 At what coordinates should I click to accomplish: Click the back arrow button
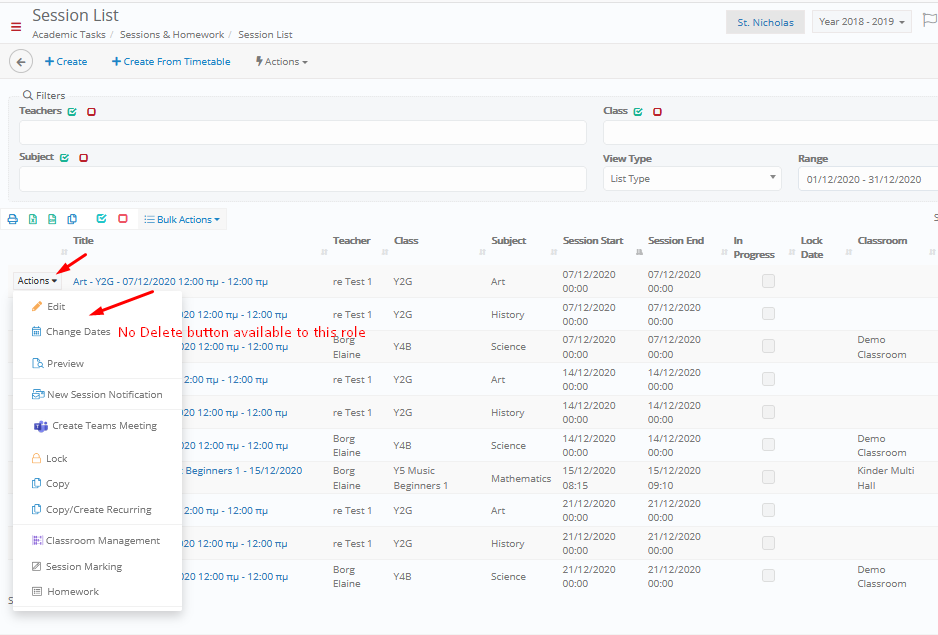tap(21, 62)
